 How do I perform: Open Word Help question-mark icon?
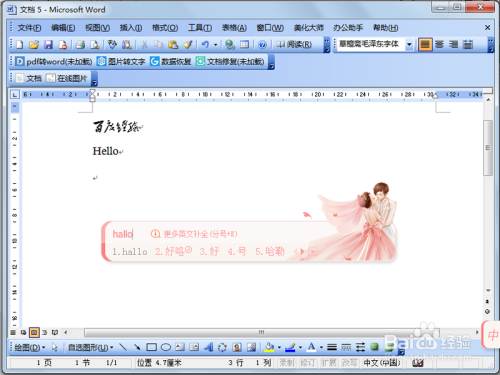(x=263, y=45)
